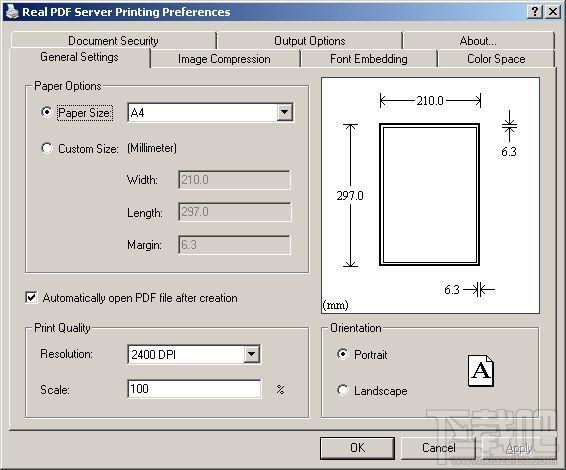This screenshot has width=566, height=470.
Task: Click the Scale input field showing 100
Action: pos(194,389)
